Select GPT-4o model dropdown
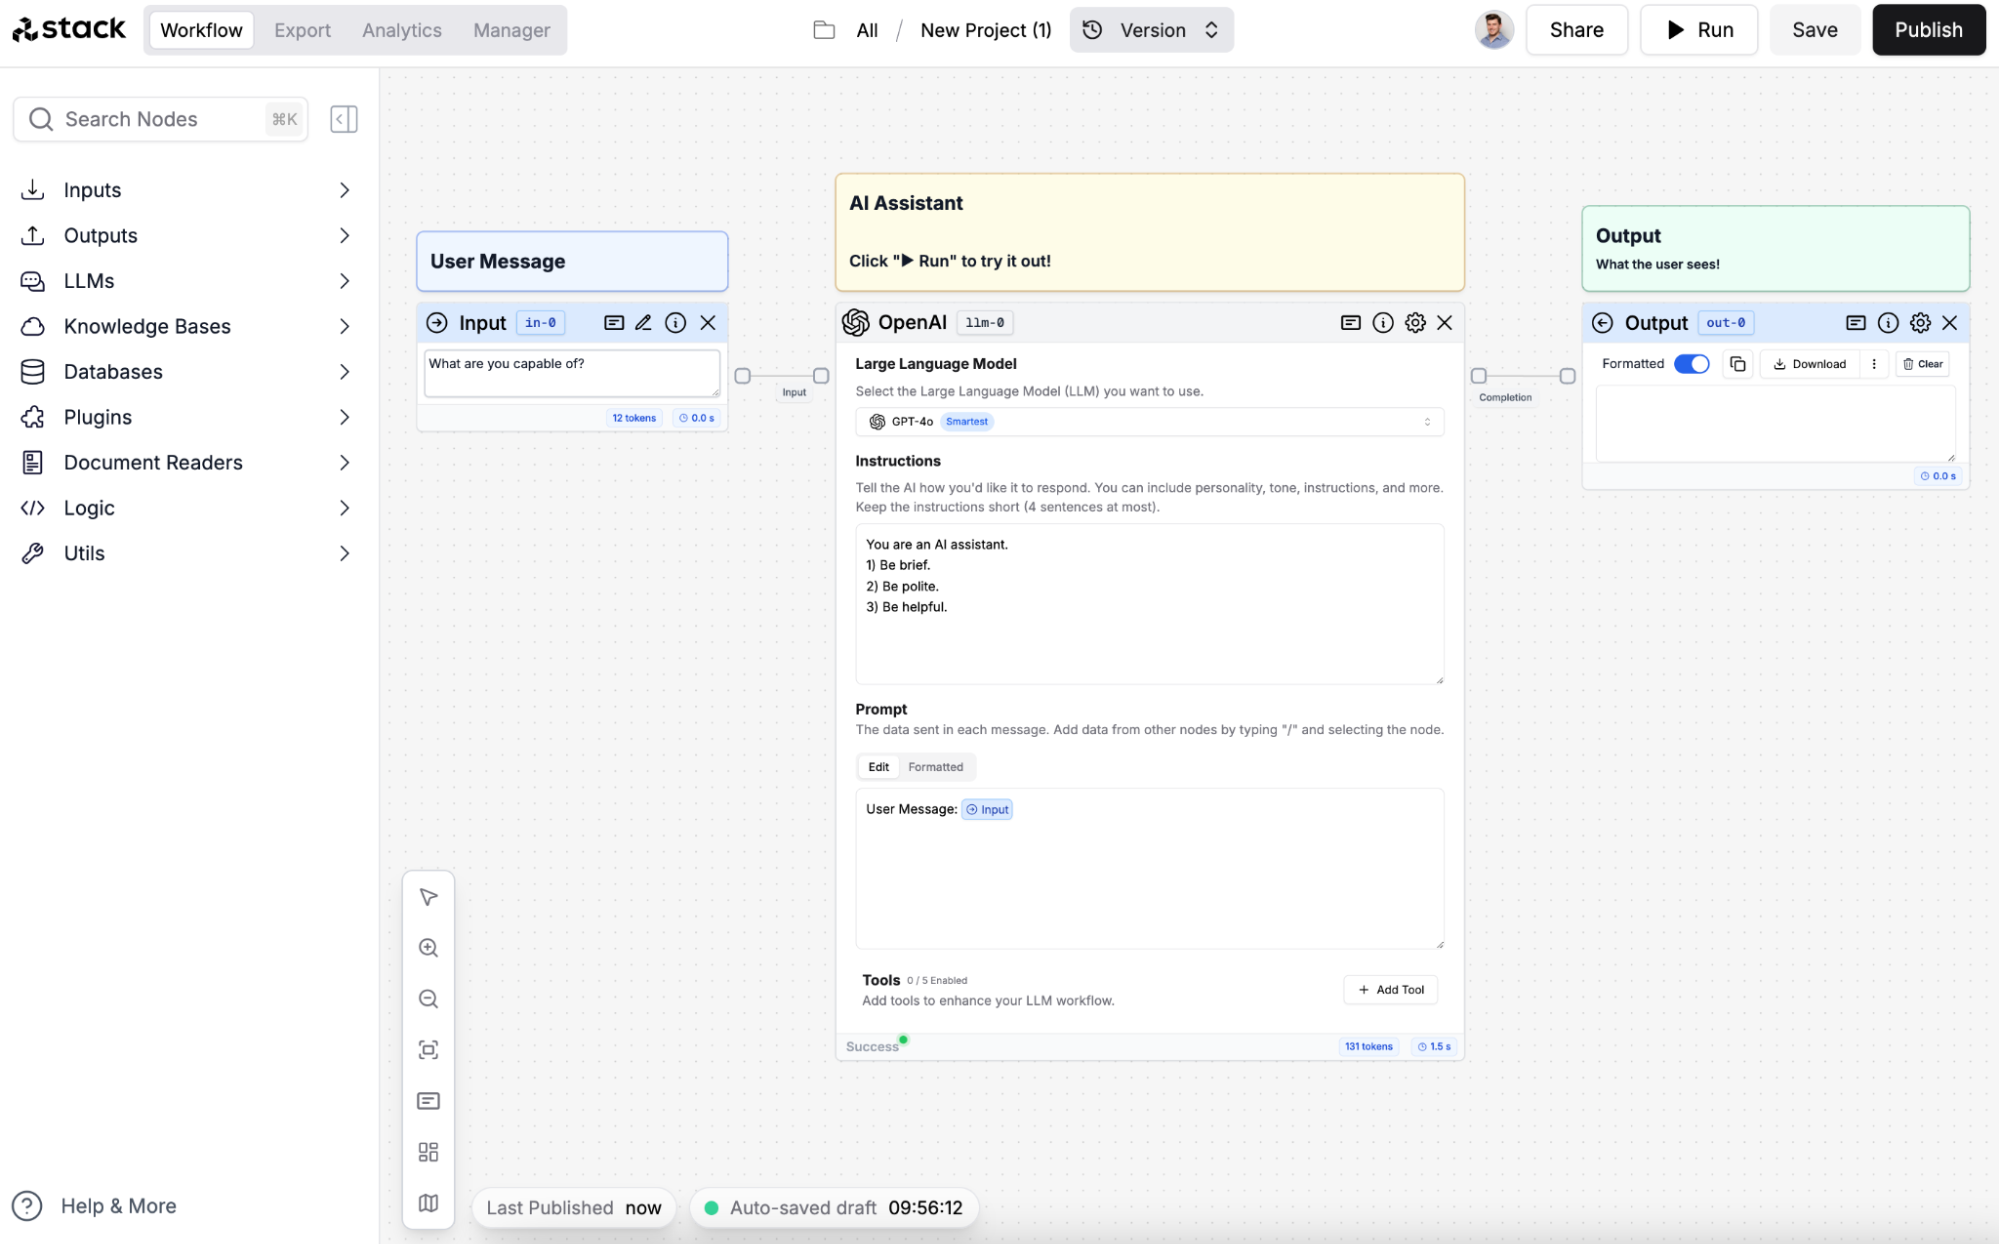1999x1245 pixels. 1147,420
